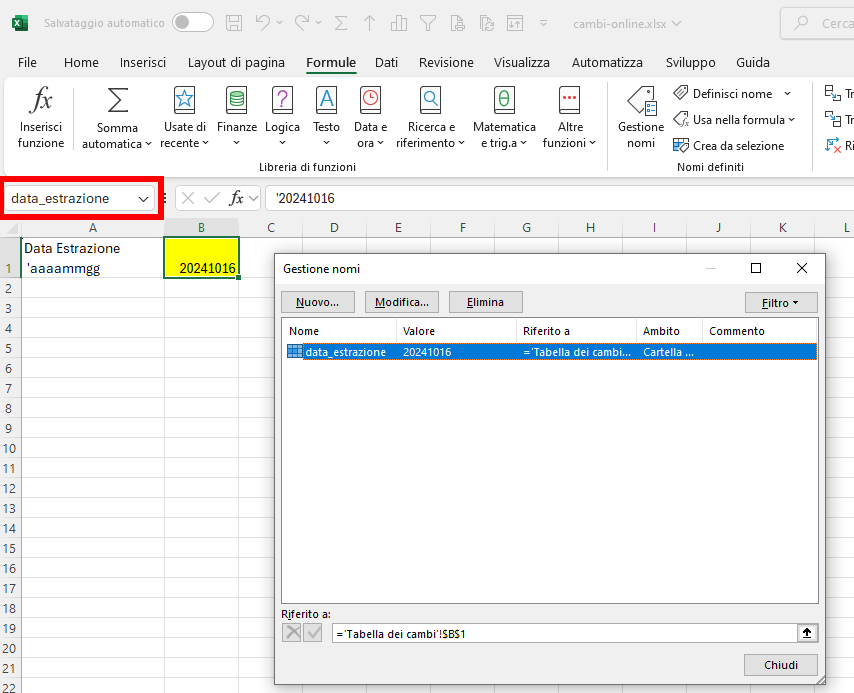Cancel formula bar entry with X
The height and width of the screenshot is (693, 854).
tap(188, 198)
